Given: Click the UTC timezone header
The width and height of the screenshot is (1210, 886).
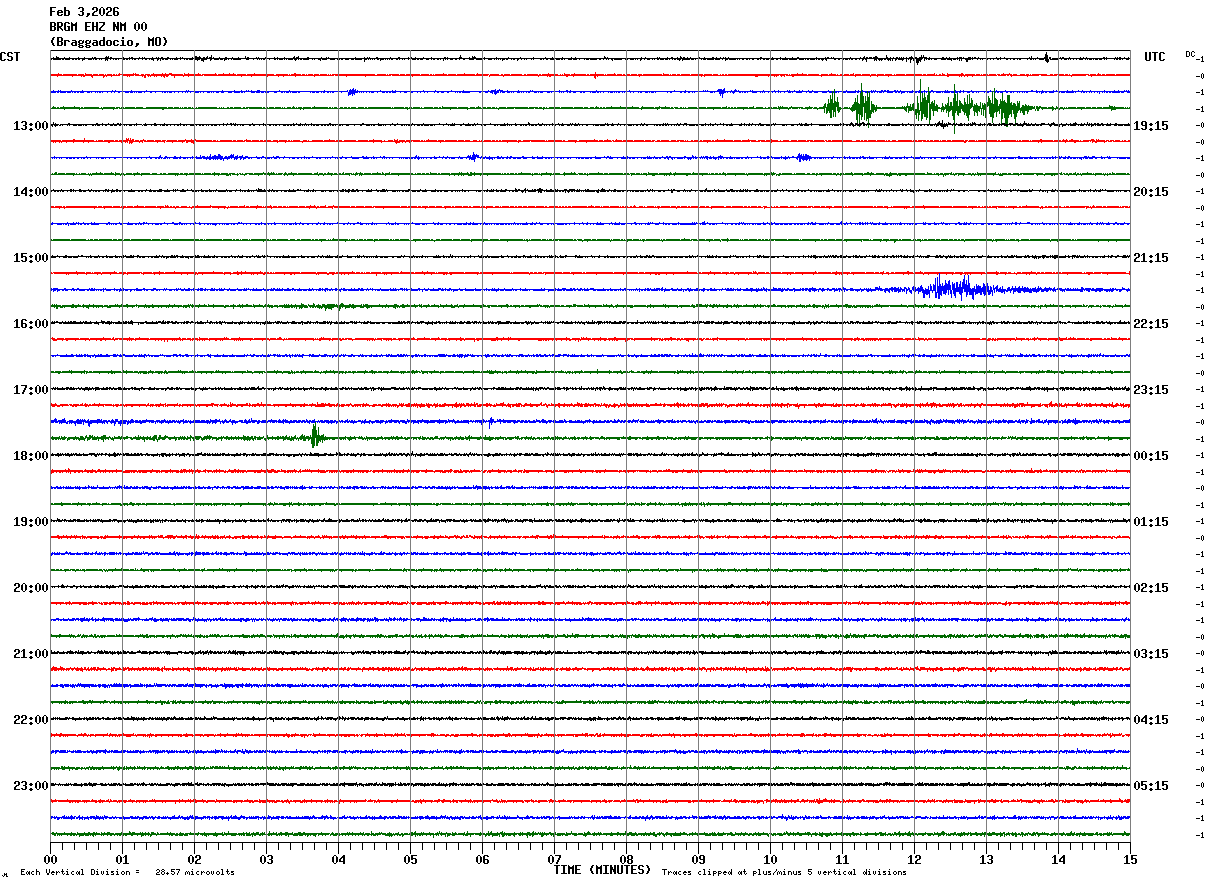Looking at the screenshot, I should pyautogui.click(x=1154, y=57).
